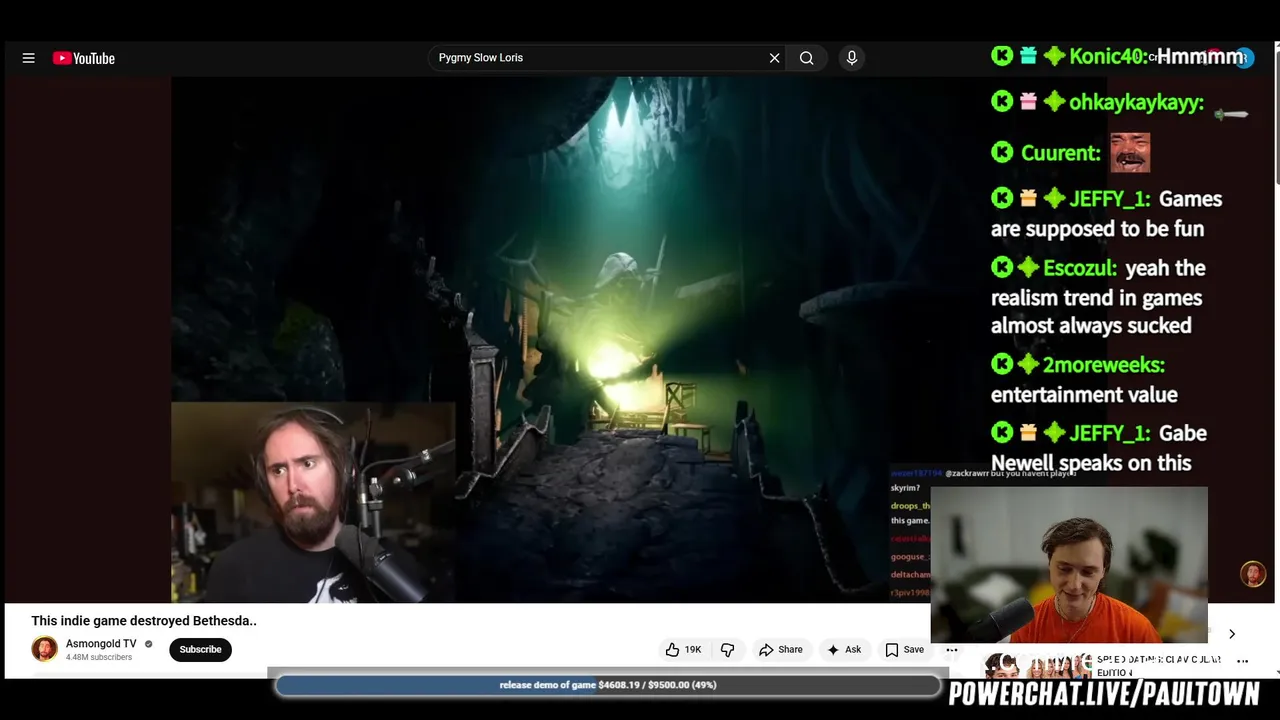This screenshot has height=720, width=1280.
Task: Clear the search query with the X
Action: tap(774, 58)
